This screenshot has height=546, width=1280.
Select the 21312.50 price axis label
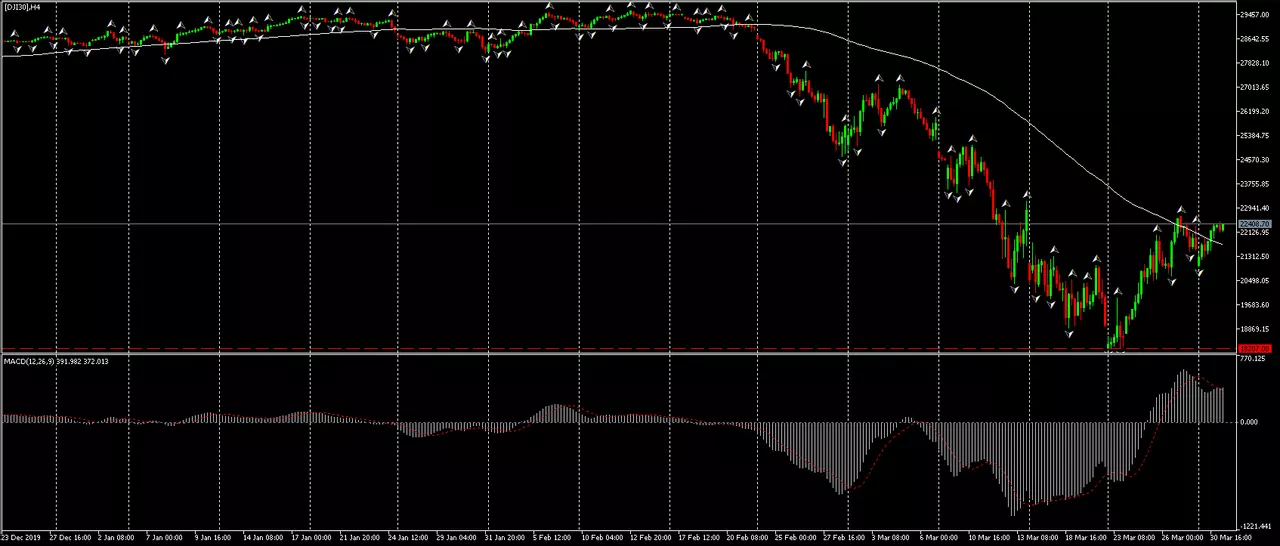(x=1254, y=257)
